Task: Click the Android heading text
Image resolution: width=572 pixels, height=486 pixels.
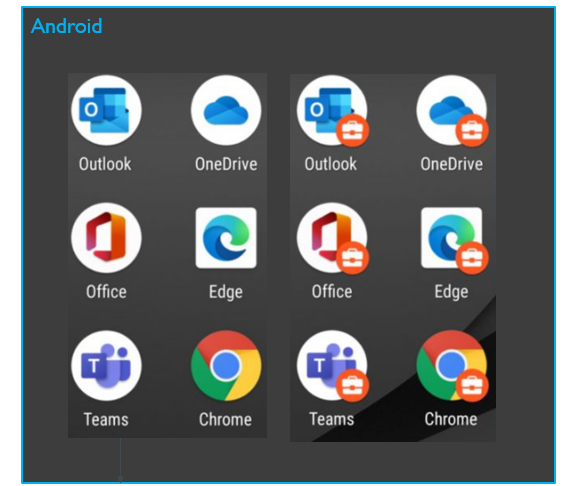Action: 66,26
